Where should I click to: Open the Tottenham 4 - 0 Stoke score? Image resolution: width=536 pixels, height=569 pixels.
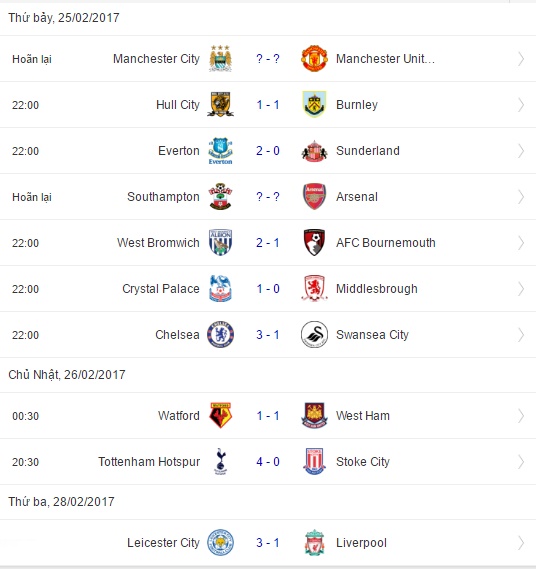point(268,462)
